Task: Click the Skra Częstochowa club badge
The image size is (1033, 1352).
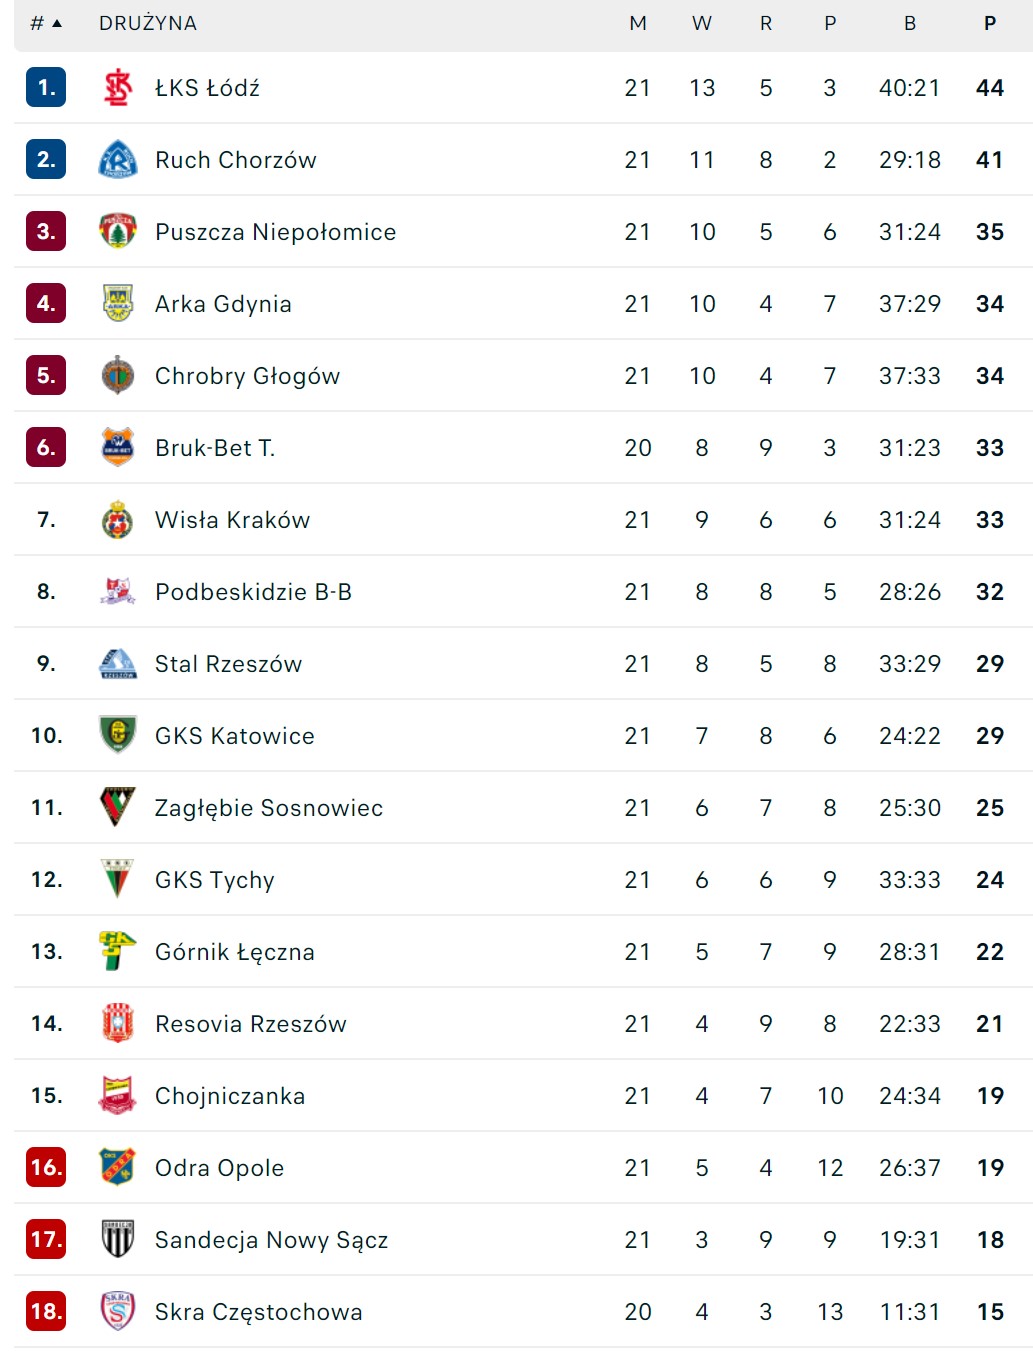Action: coord(118,1311)
